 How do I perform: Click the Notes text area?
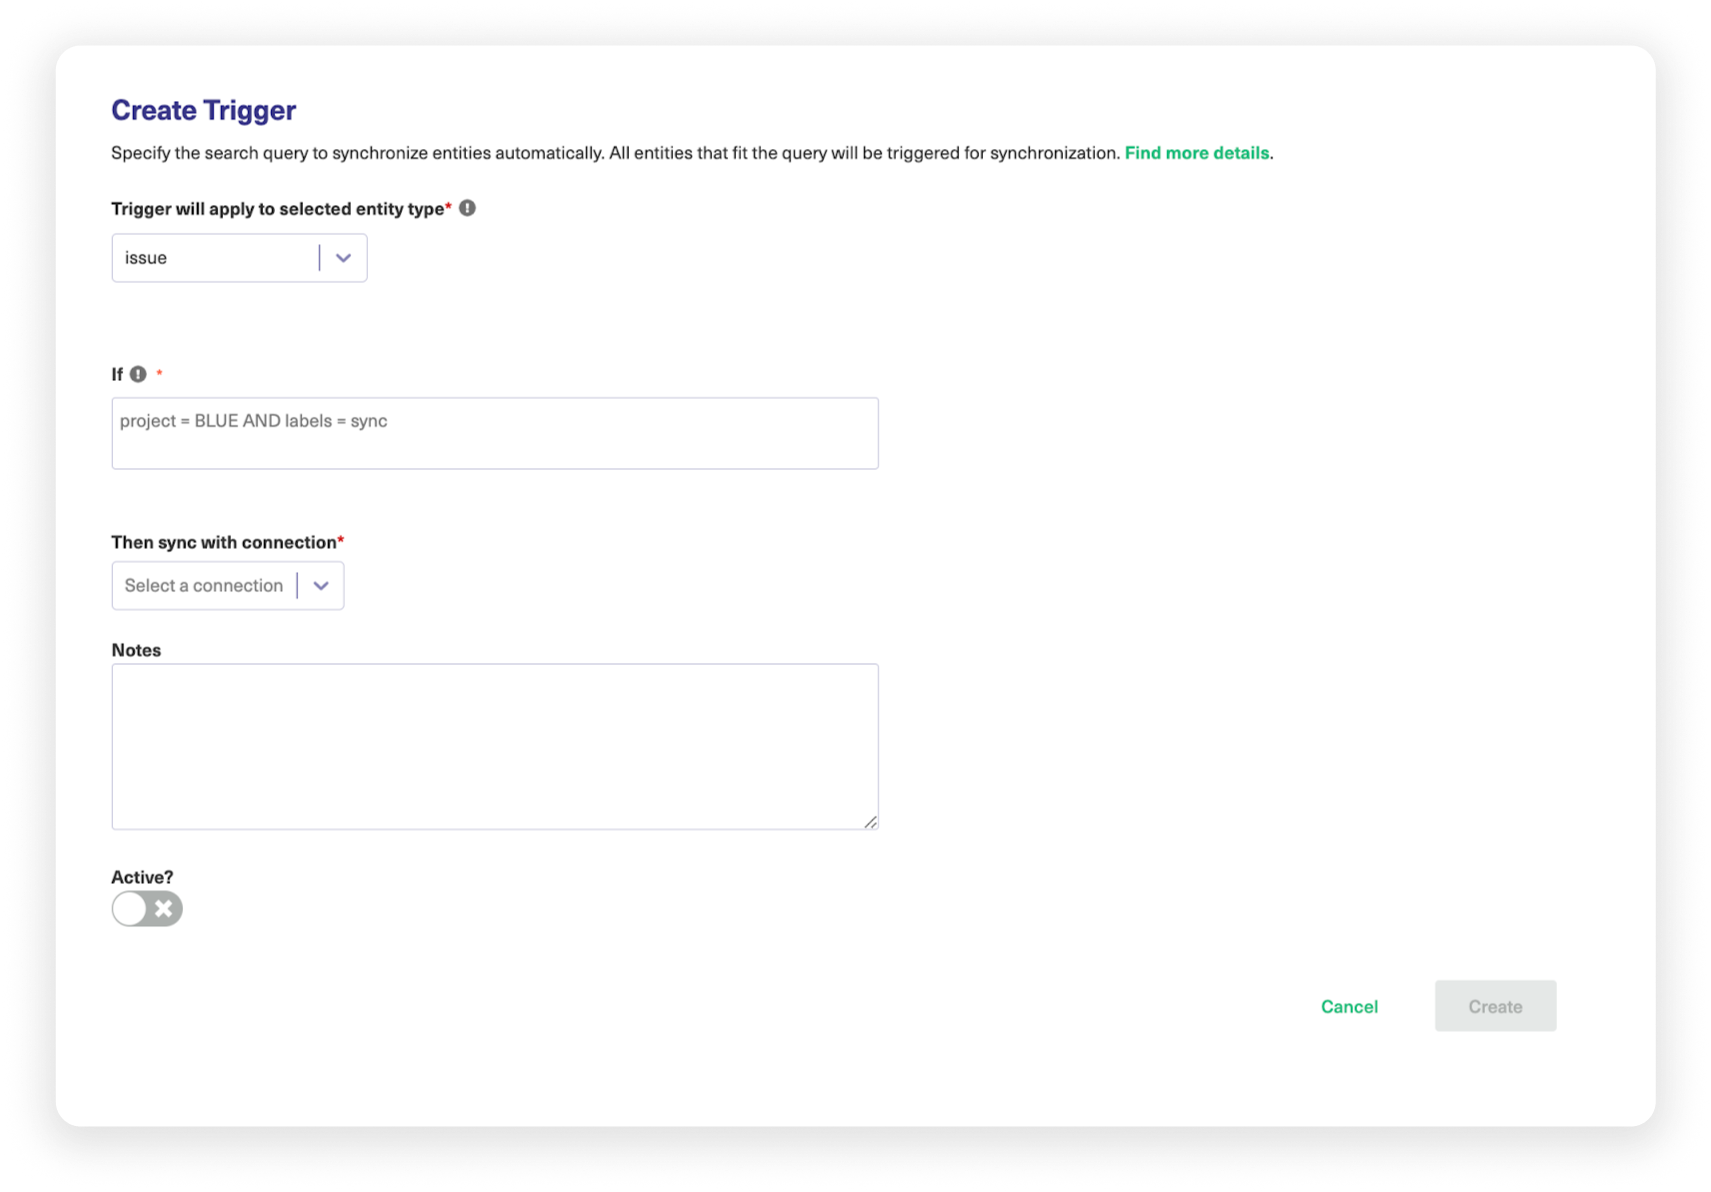[x=494, y=745]
